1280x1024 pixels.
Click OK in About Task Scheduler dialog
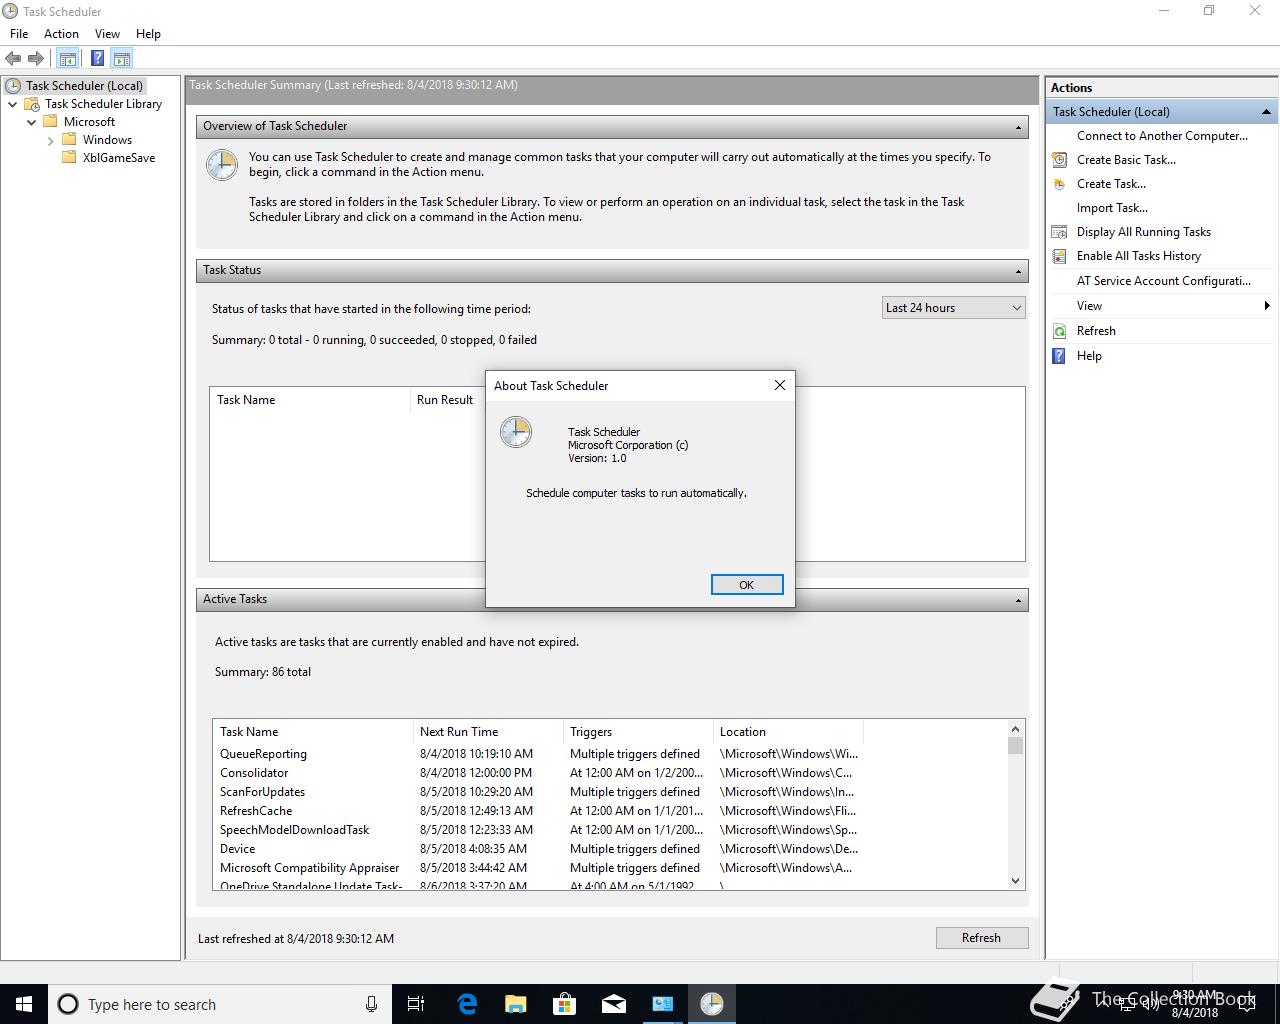(x=747, y=585)
